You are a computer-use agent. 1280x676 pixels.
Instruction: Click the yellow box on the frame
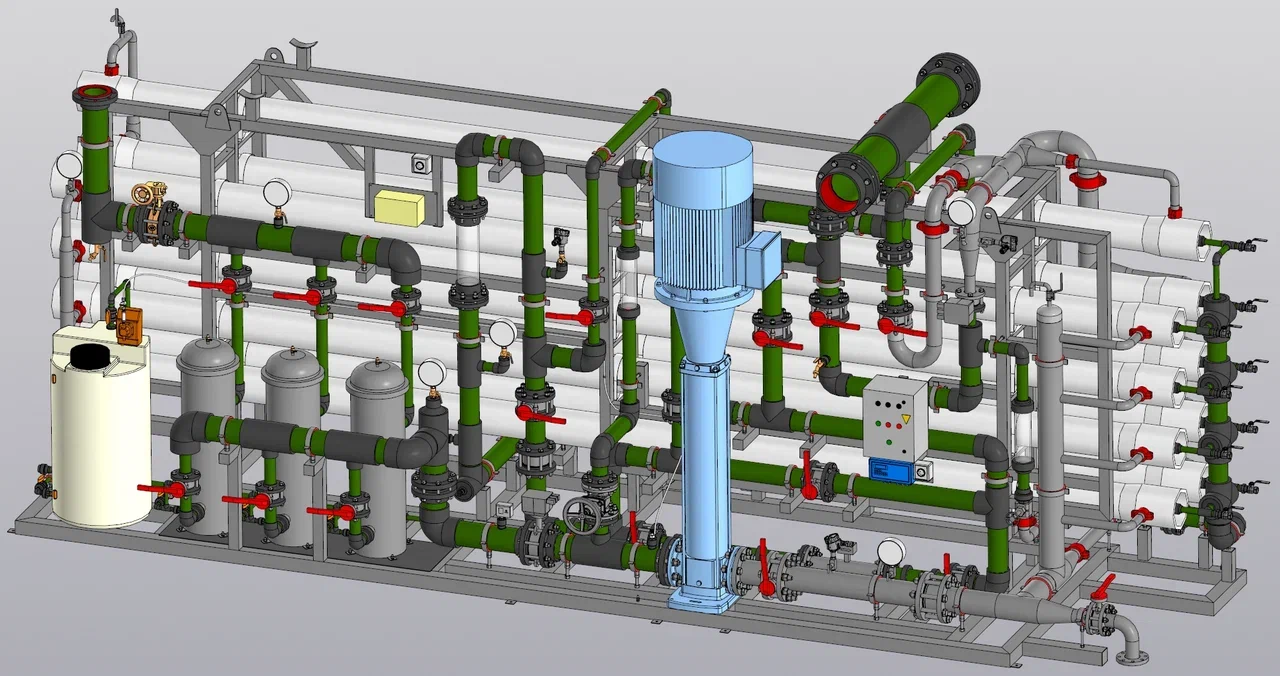tap(400, 206)
